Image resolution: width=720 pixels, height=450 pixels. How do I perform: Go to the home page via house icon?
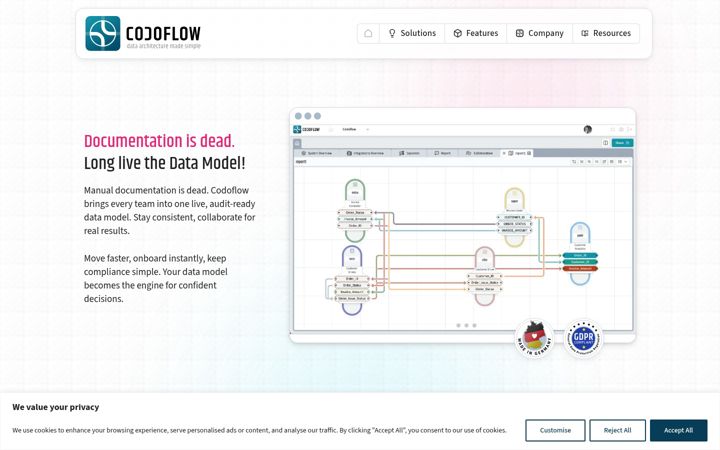click(368, 33)
